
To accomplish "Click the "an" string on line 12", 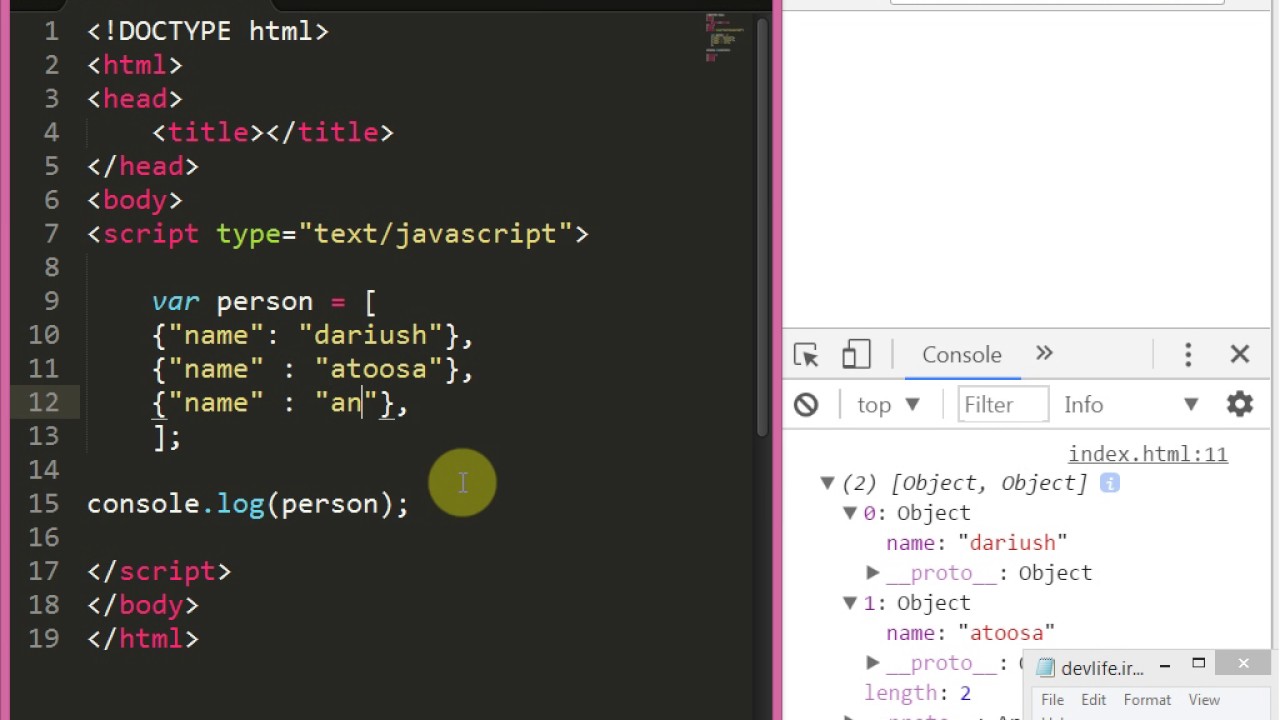I will click(x=346, y=403).
